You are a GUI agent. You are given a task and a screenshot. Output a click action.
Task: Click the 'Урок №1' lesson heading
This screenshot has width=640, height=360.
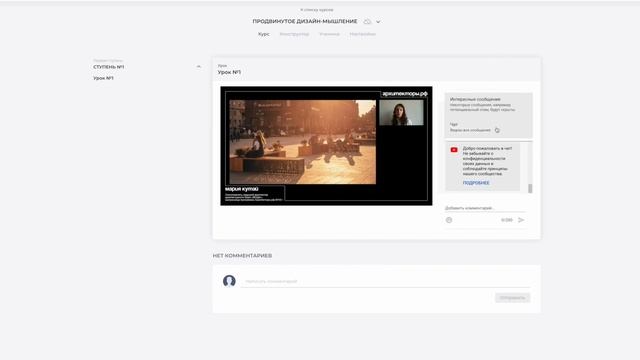[x=229, y=72]
